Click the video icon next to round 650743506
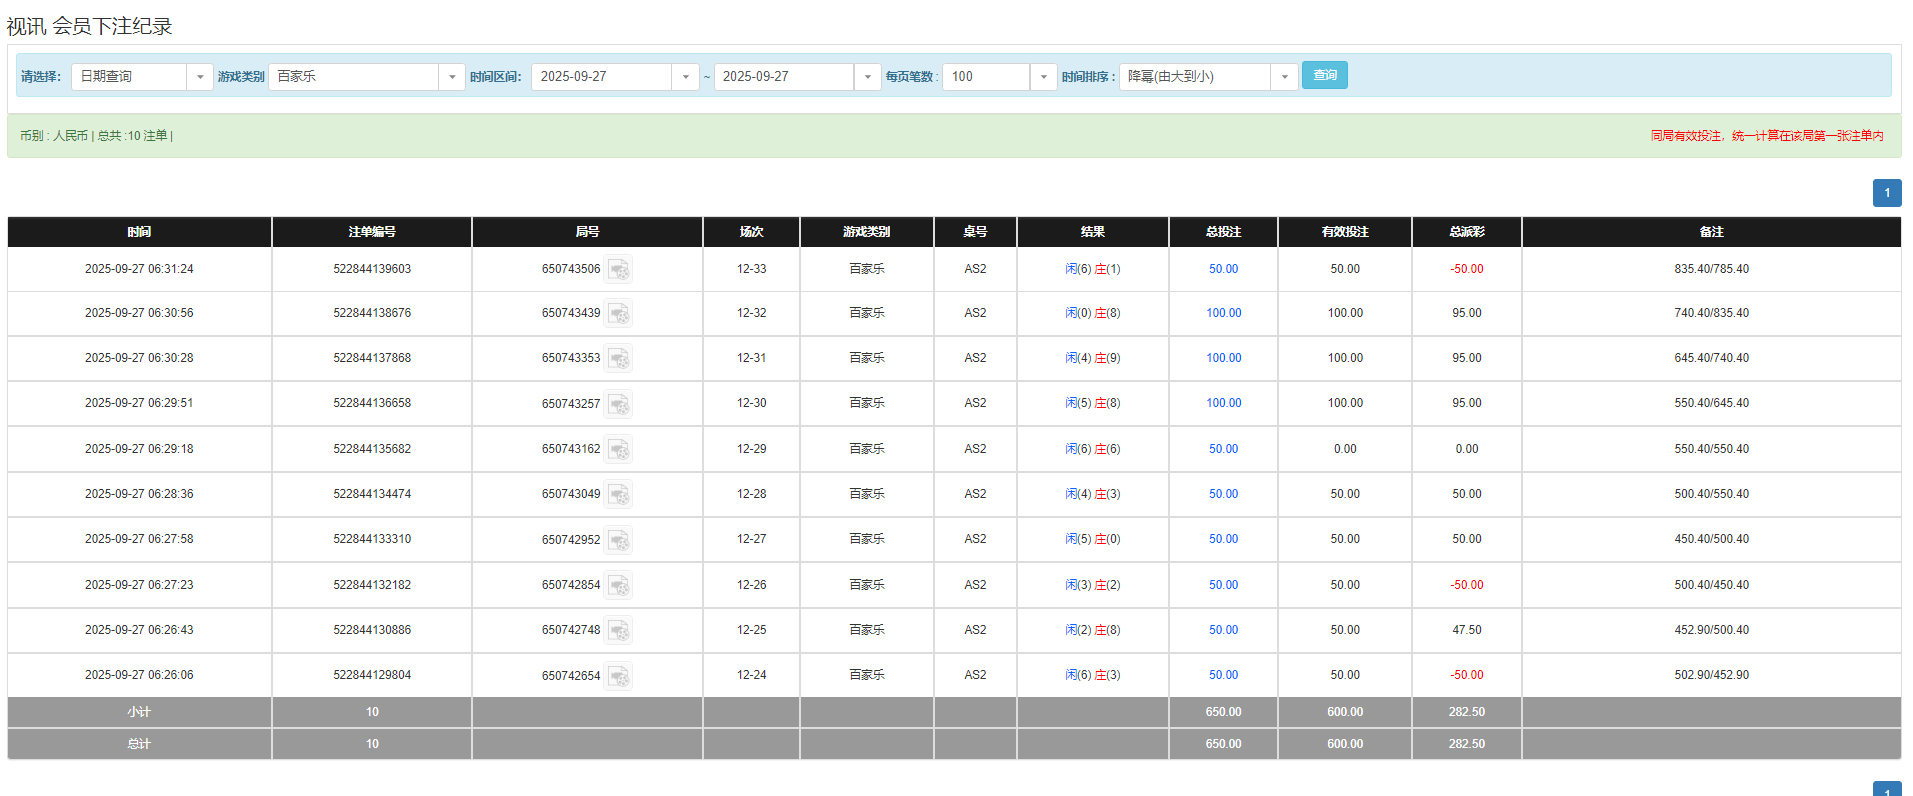Image resolution: width=1913 pixels, height=796 pixels. (x=619, y=270)
